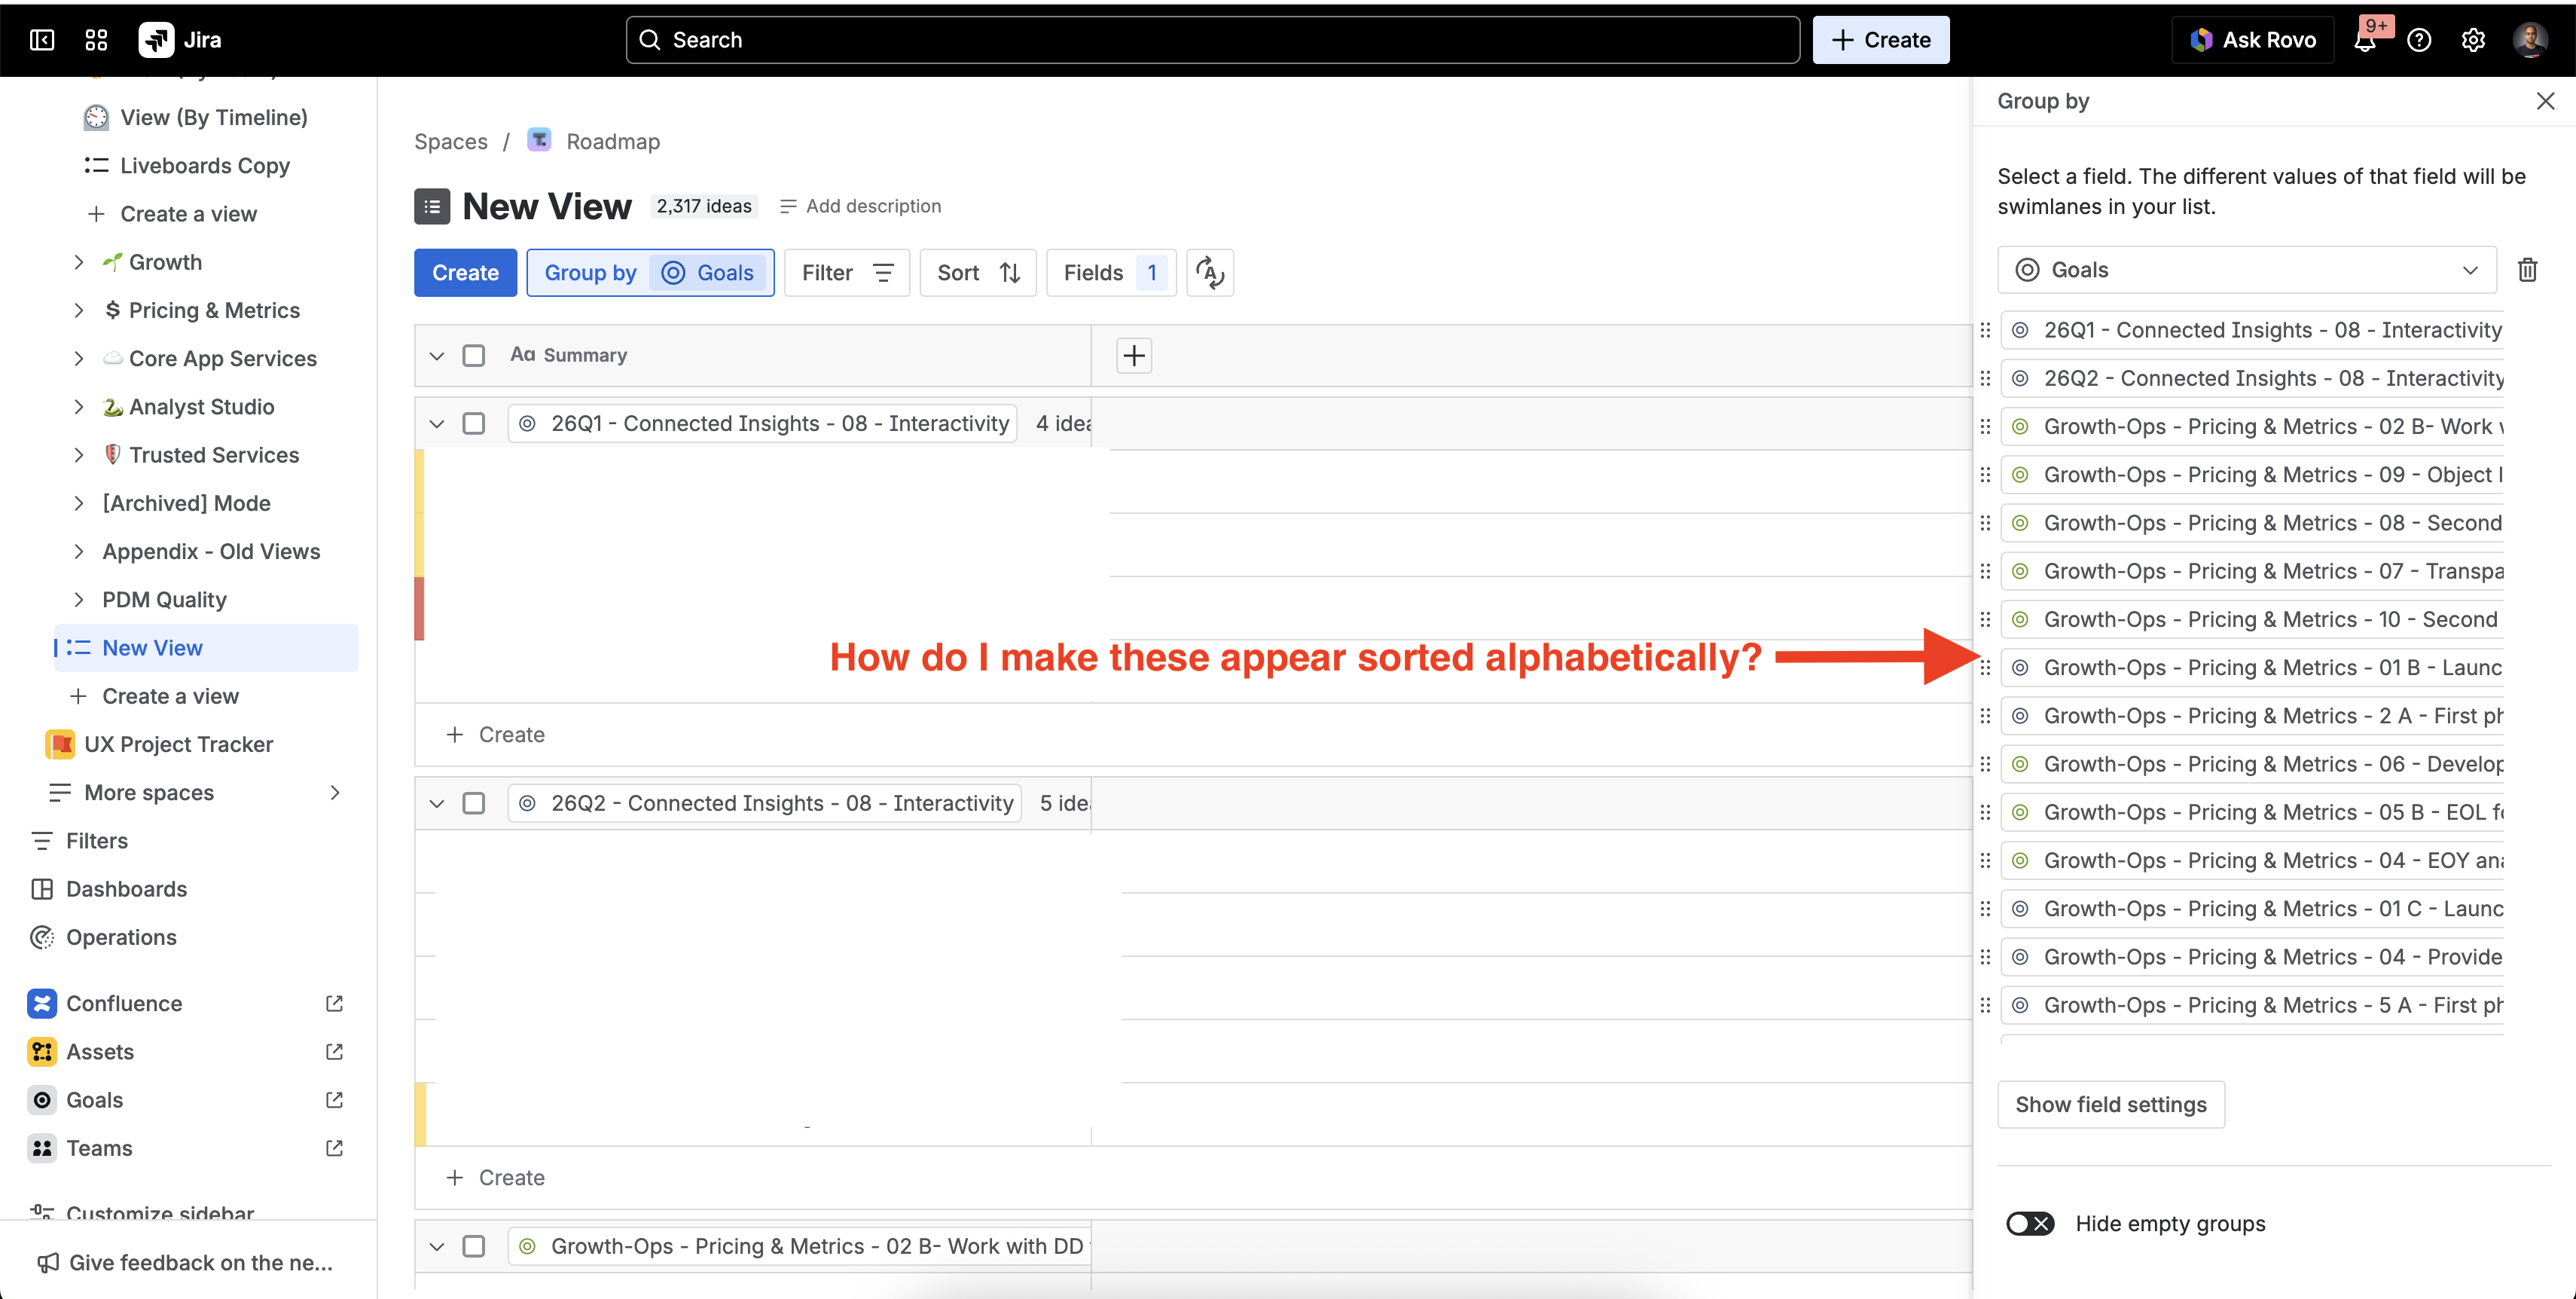Screen dimensions: 2576x1299
Task: Open the notifications bell icon
Action: (x=2365, y=40)
